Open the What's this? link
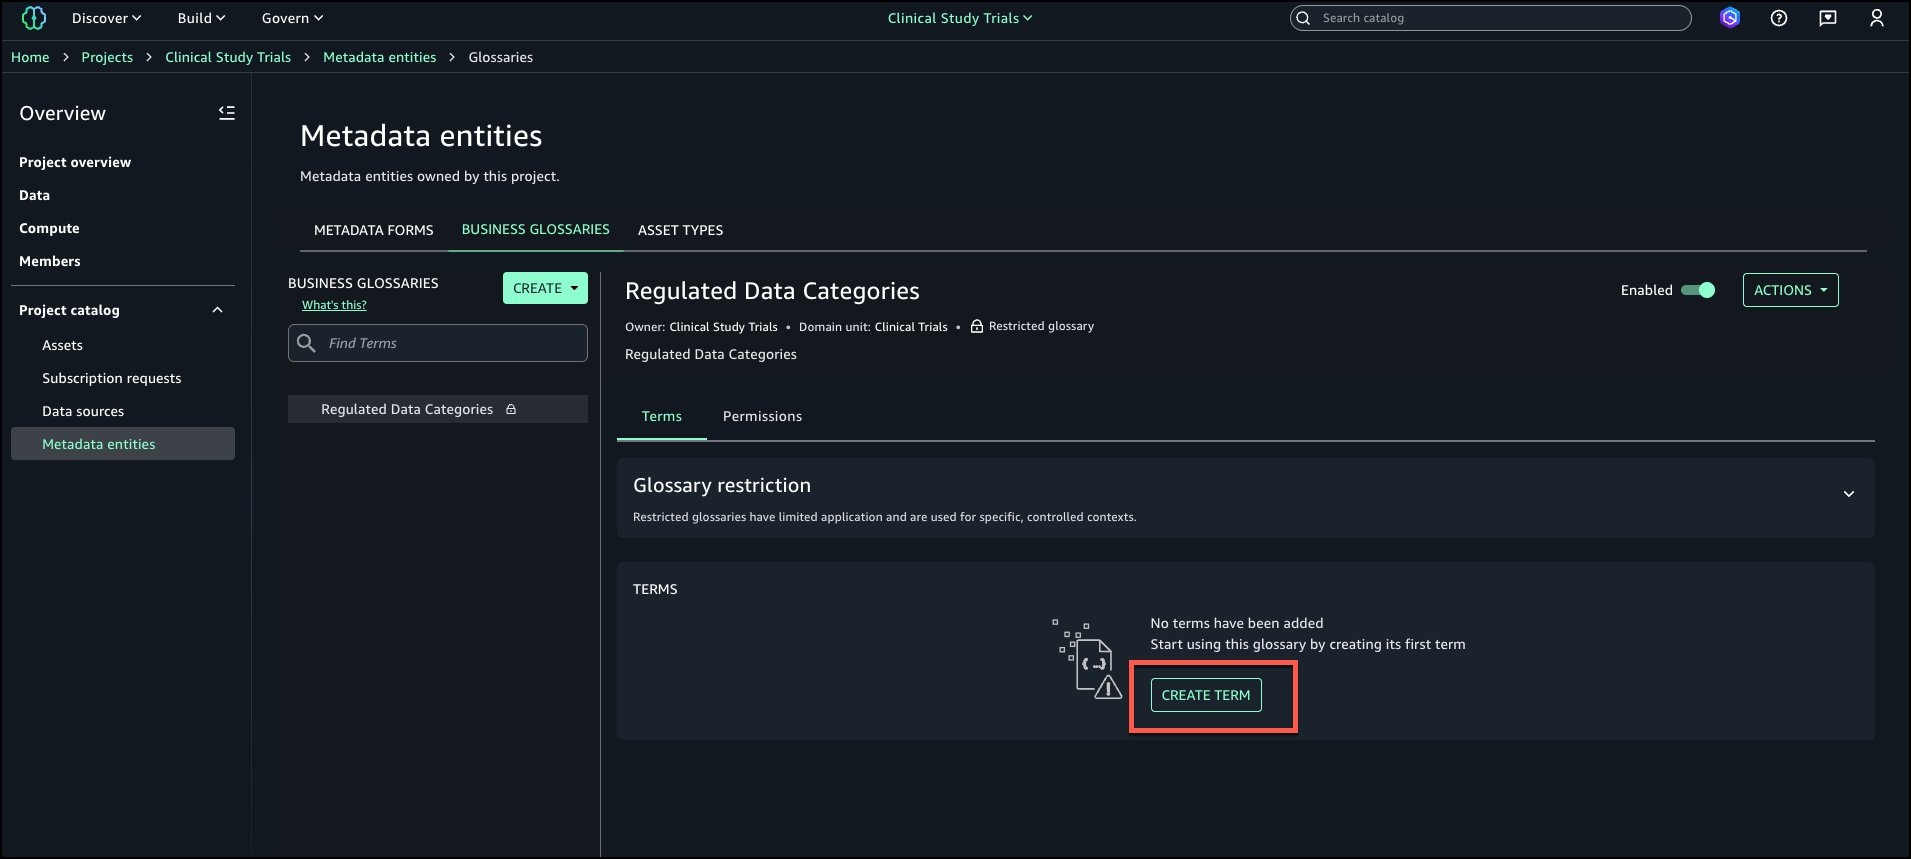 click(334, 305)
